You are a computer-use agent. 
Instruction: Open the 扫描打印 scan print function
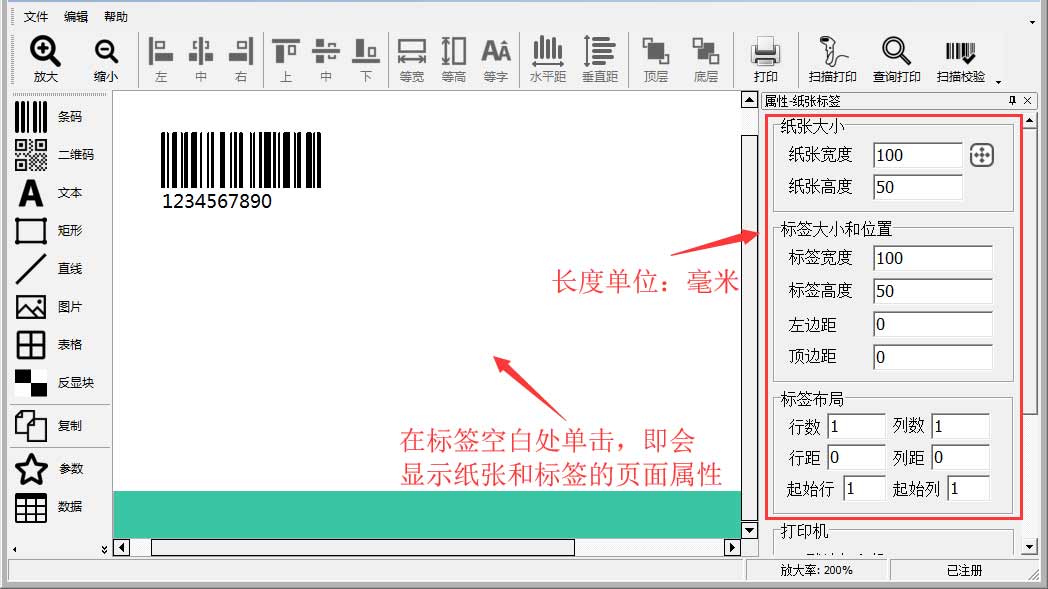pyautogui.click(x=832, y=58)
